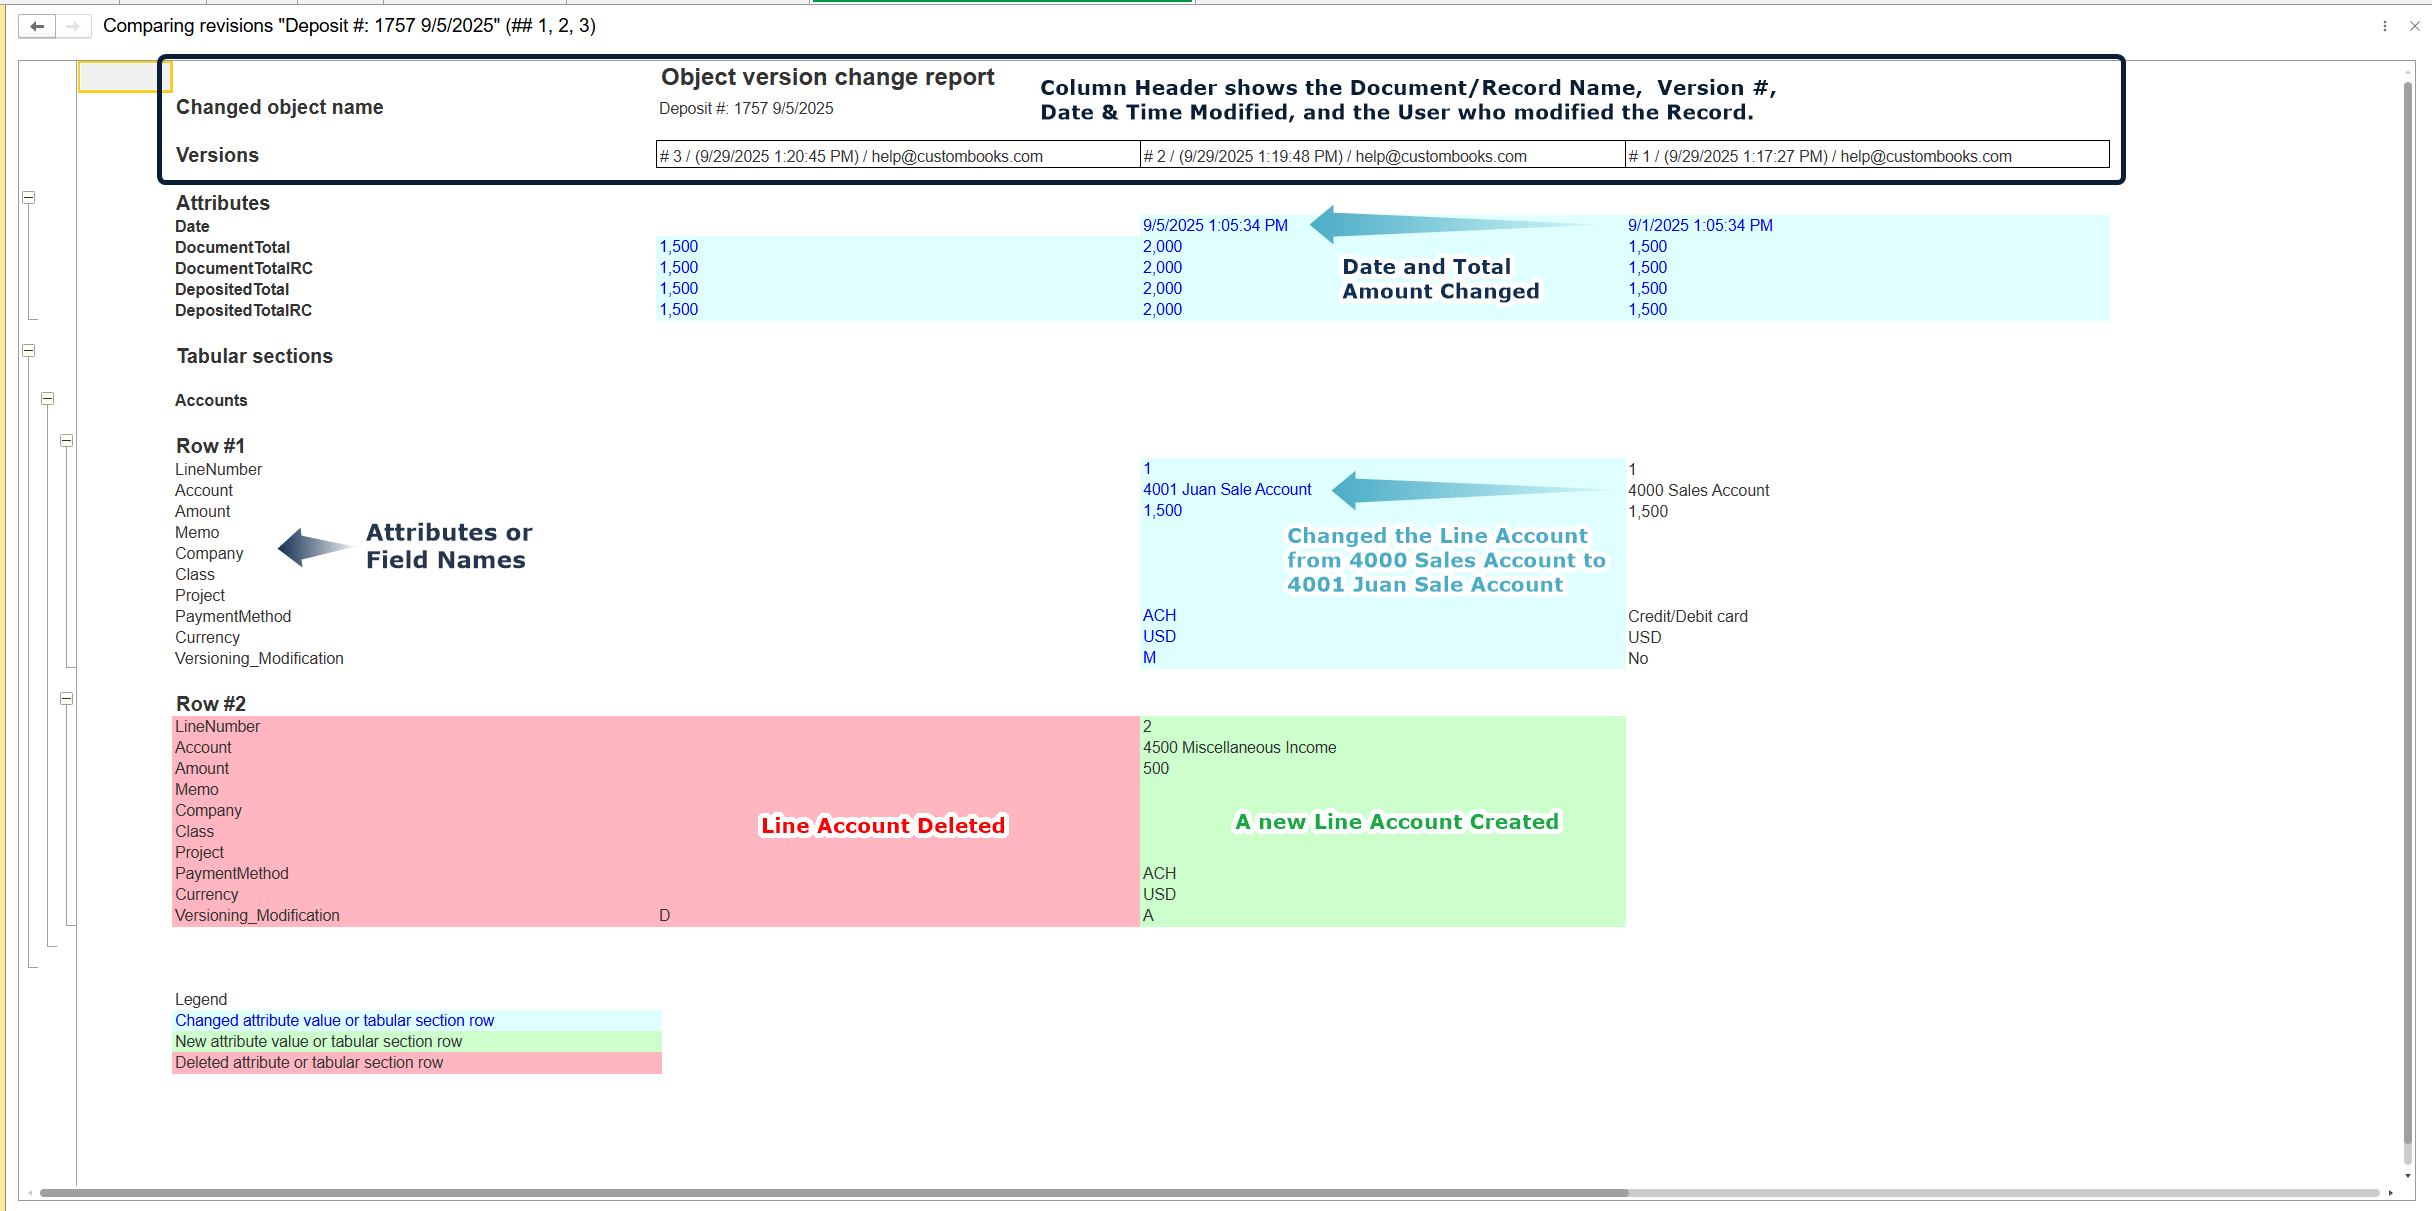The image size is (2432, 1211).
Task: Click the horizontal scrollbar right arrow
Action: [x=2391, y=1192]
